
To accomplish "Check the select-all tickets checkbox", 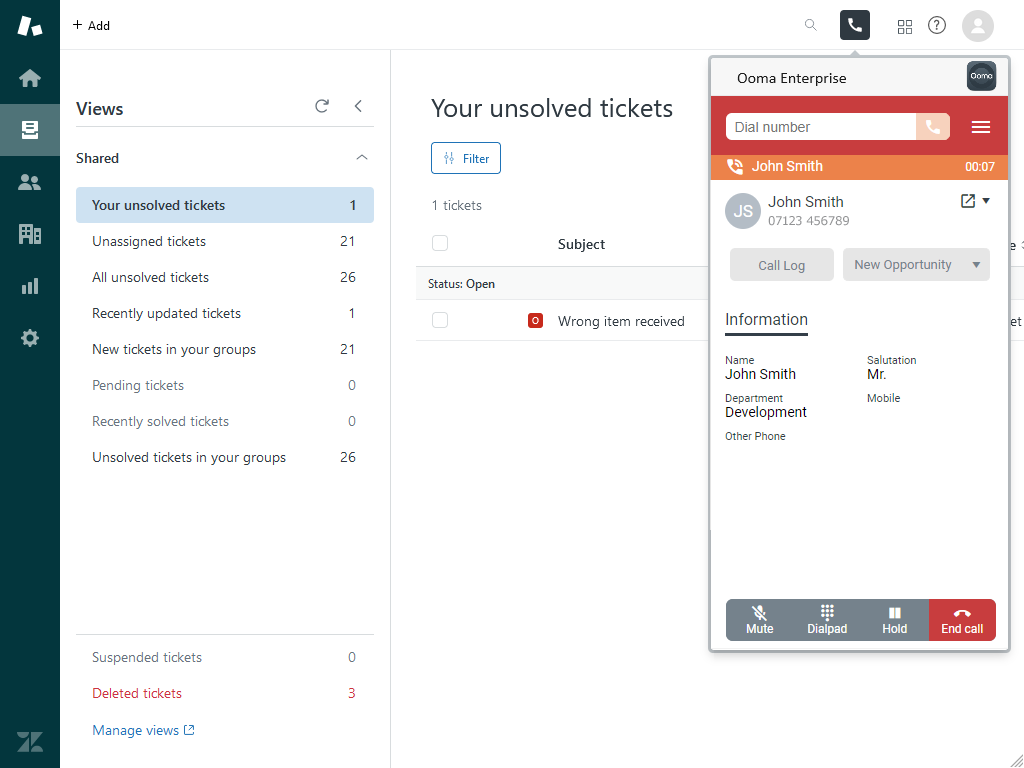I will click(x=440, y=243).
